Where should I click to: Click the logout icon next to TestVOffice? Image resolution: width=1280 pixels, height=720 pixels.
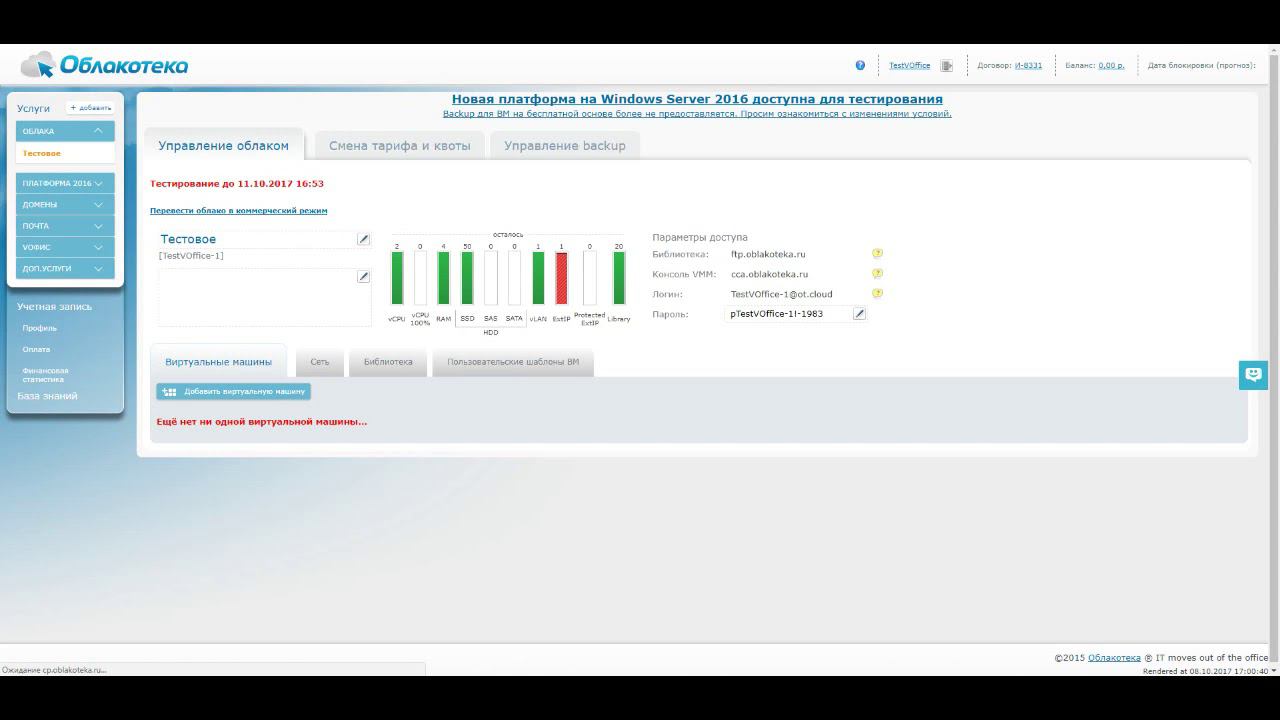[x=946, y=66]
